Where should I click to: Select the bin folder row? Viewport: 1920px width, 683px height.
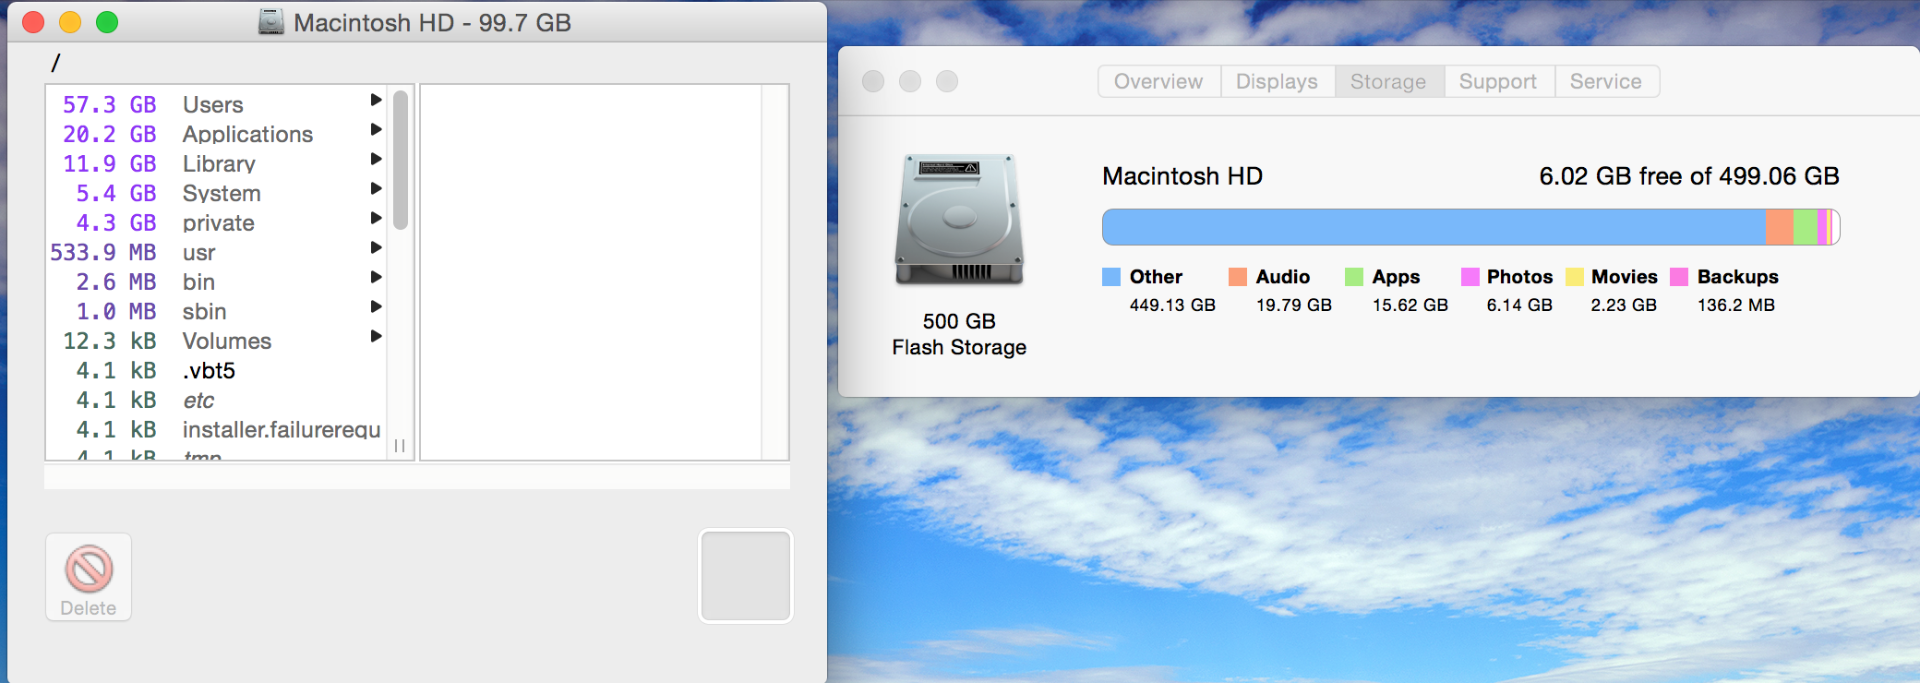click(x=216, y=282)
